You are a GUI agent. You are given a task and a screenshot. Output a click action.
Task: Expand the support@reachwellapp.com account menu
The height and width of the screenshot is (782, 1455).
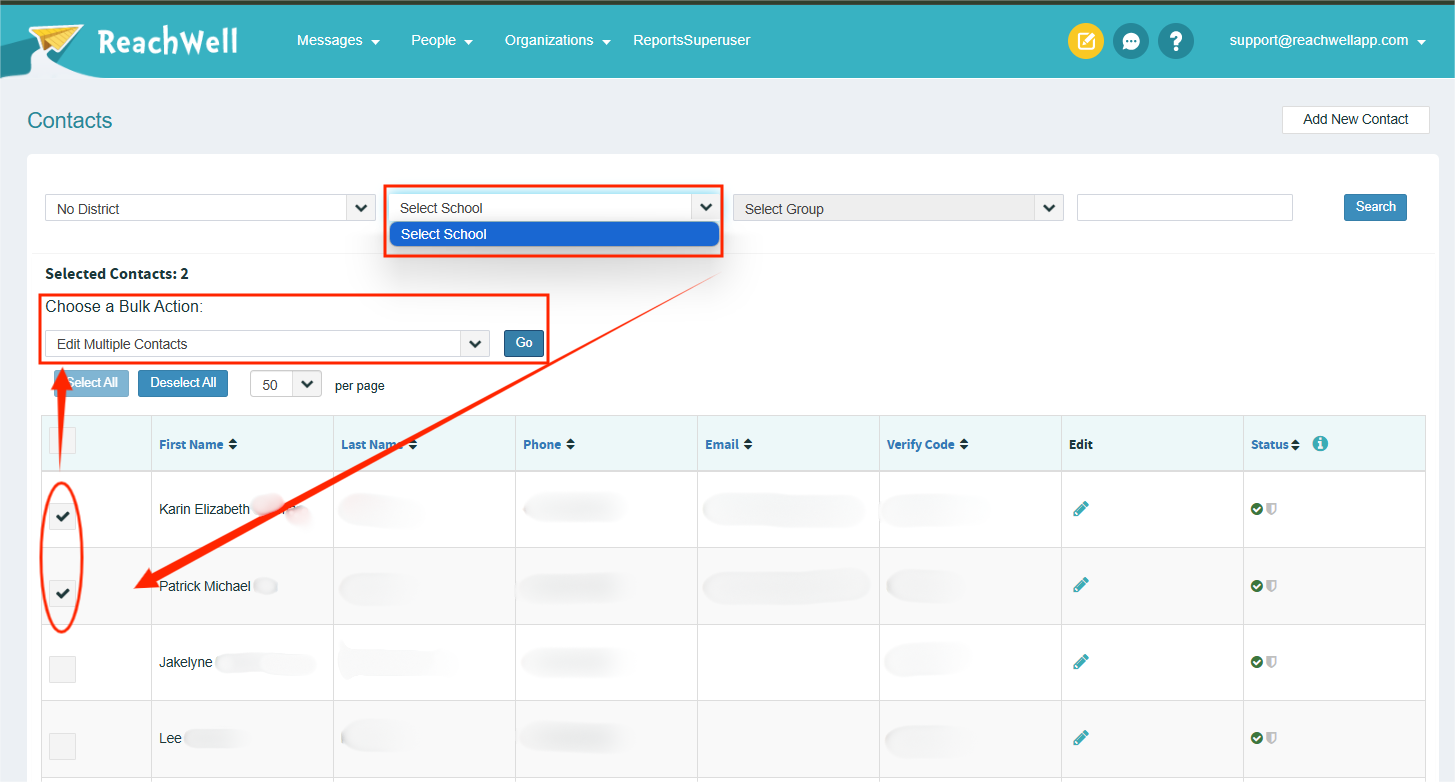1327,41
